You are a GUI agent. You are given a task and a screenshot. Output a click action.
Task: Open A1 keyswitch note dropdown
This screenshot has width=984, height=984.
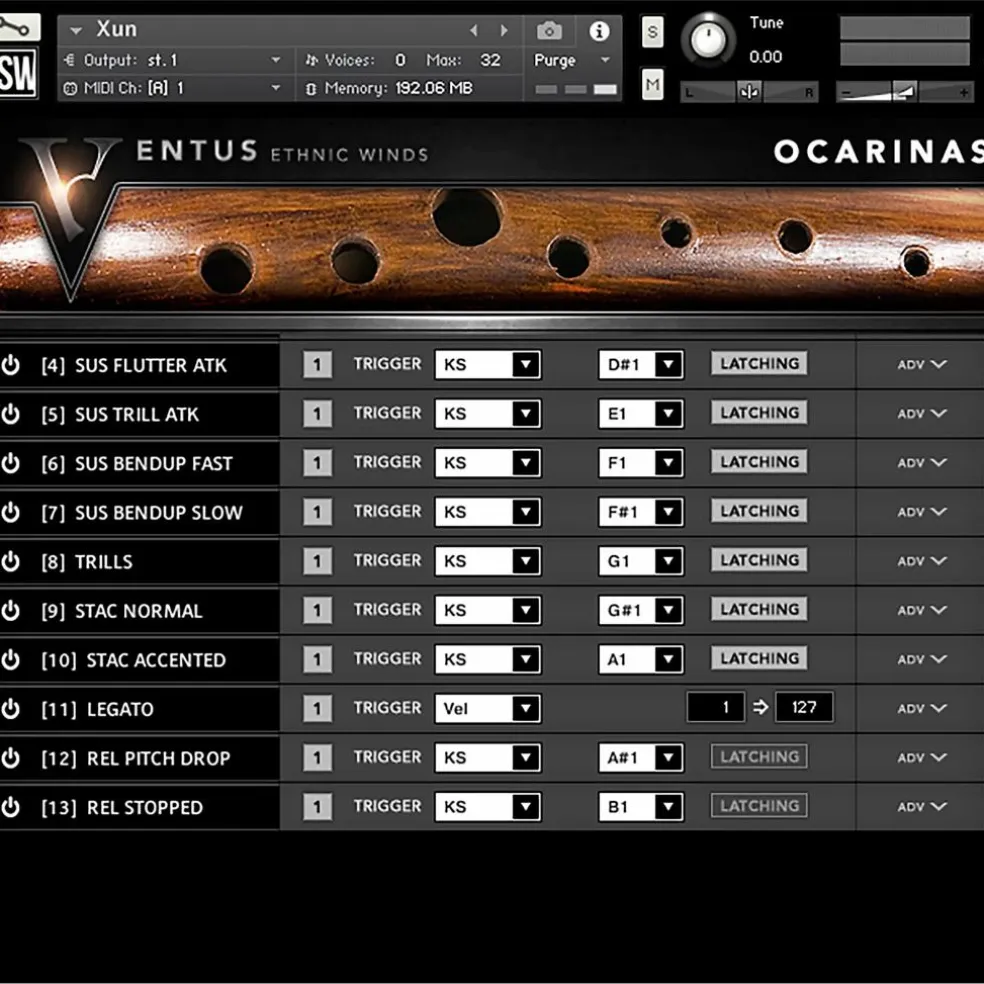tap(641, 659)
